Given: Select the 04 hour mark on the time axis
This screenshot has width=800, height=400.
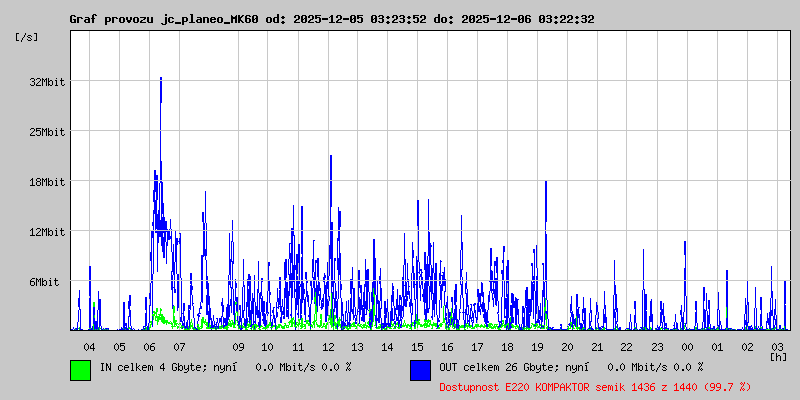Looking at the screenshot, I should point(89,346).
